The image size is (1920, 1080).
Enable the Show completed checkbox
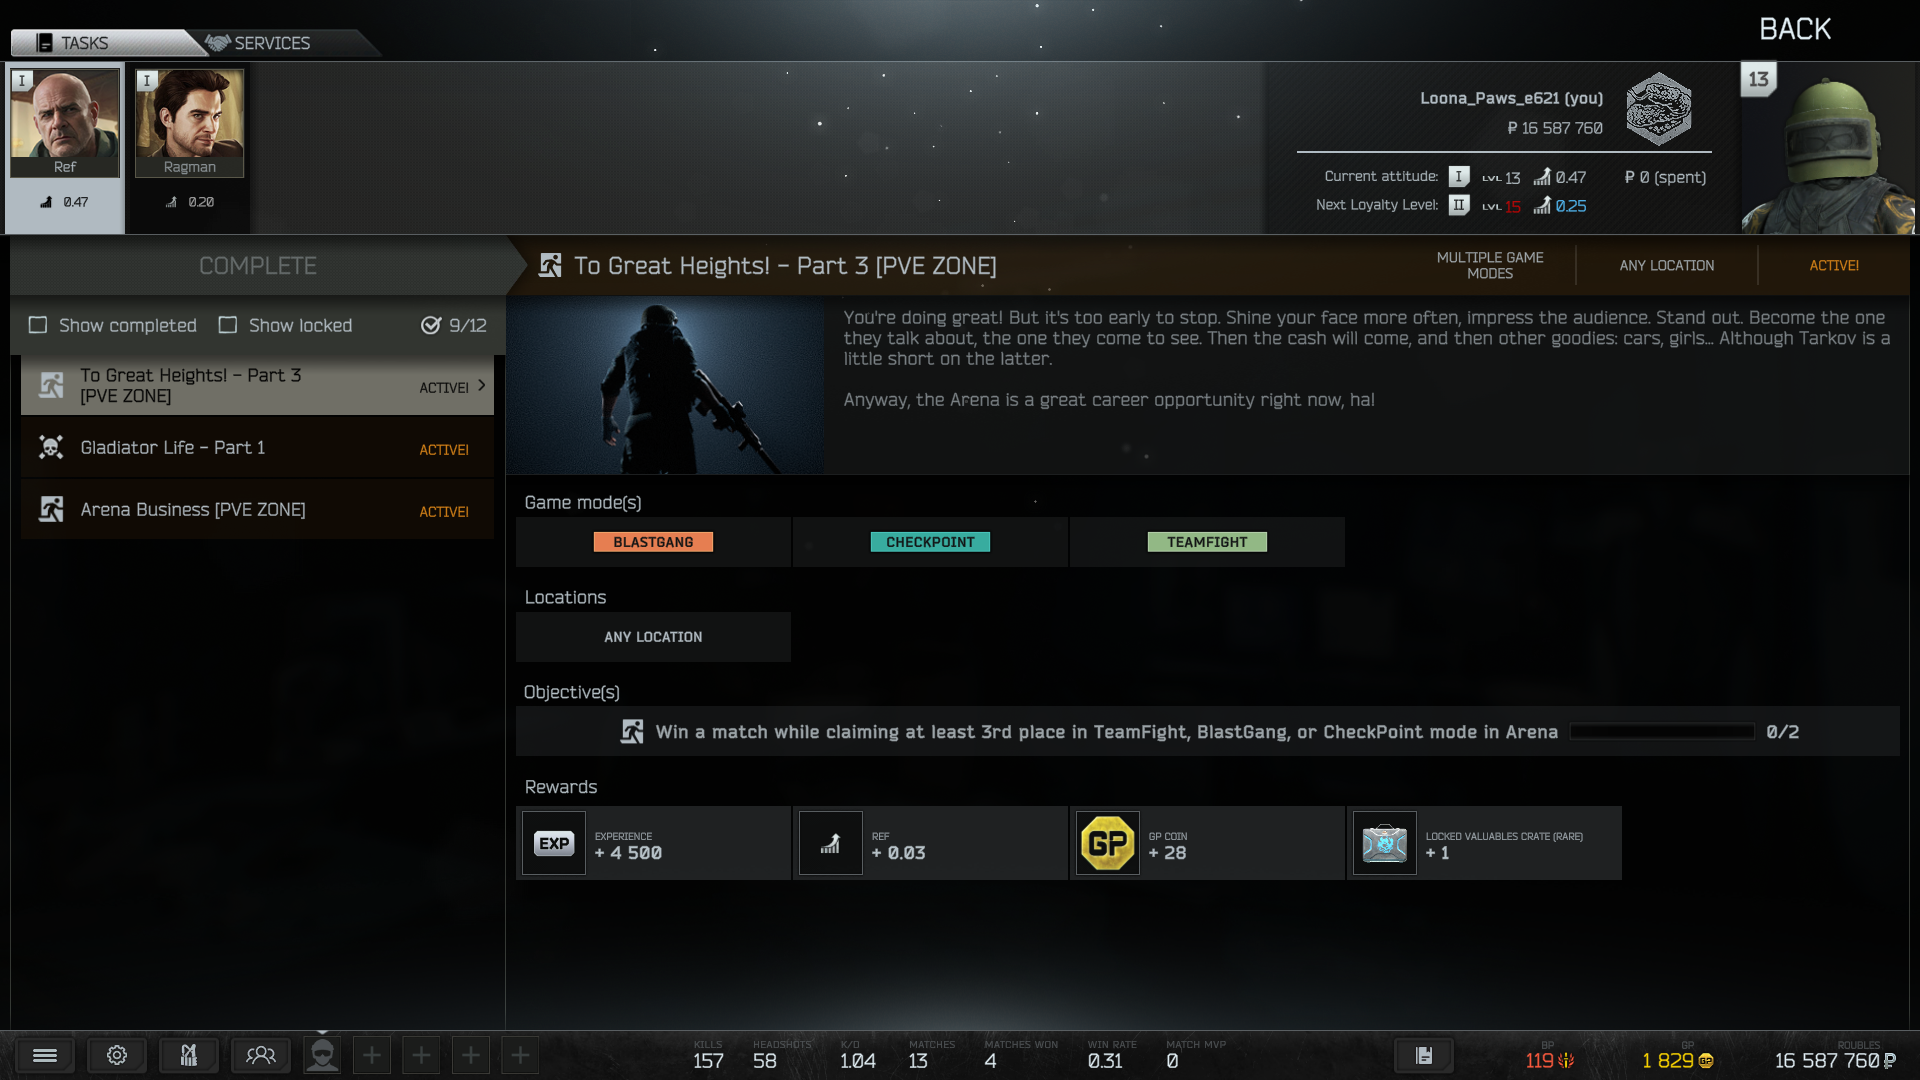(38, 325)
